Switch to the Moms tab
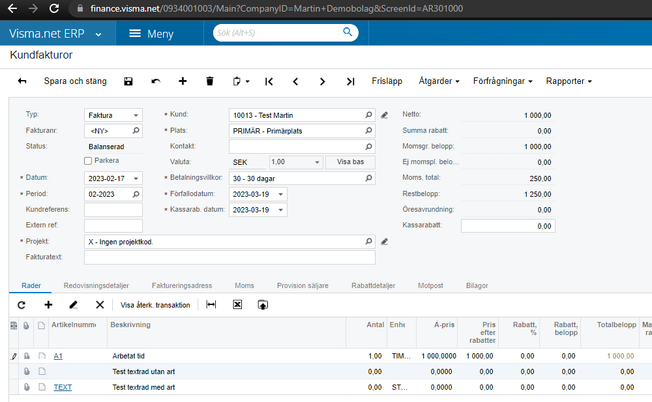 (244, 285)
